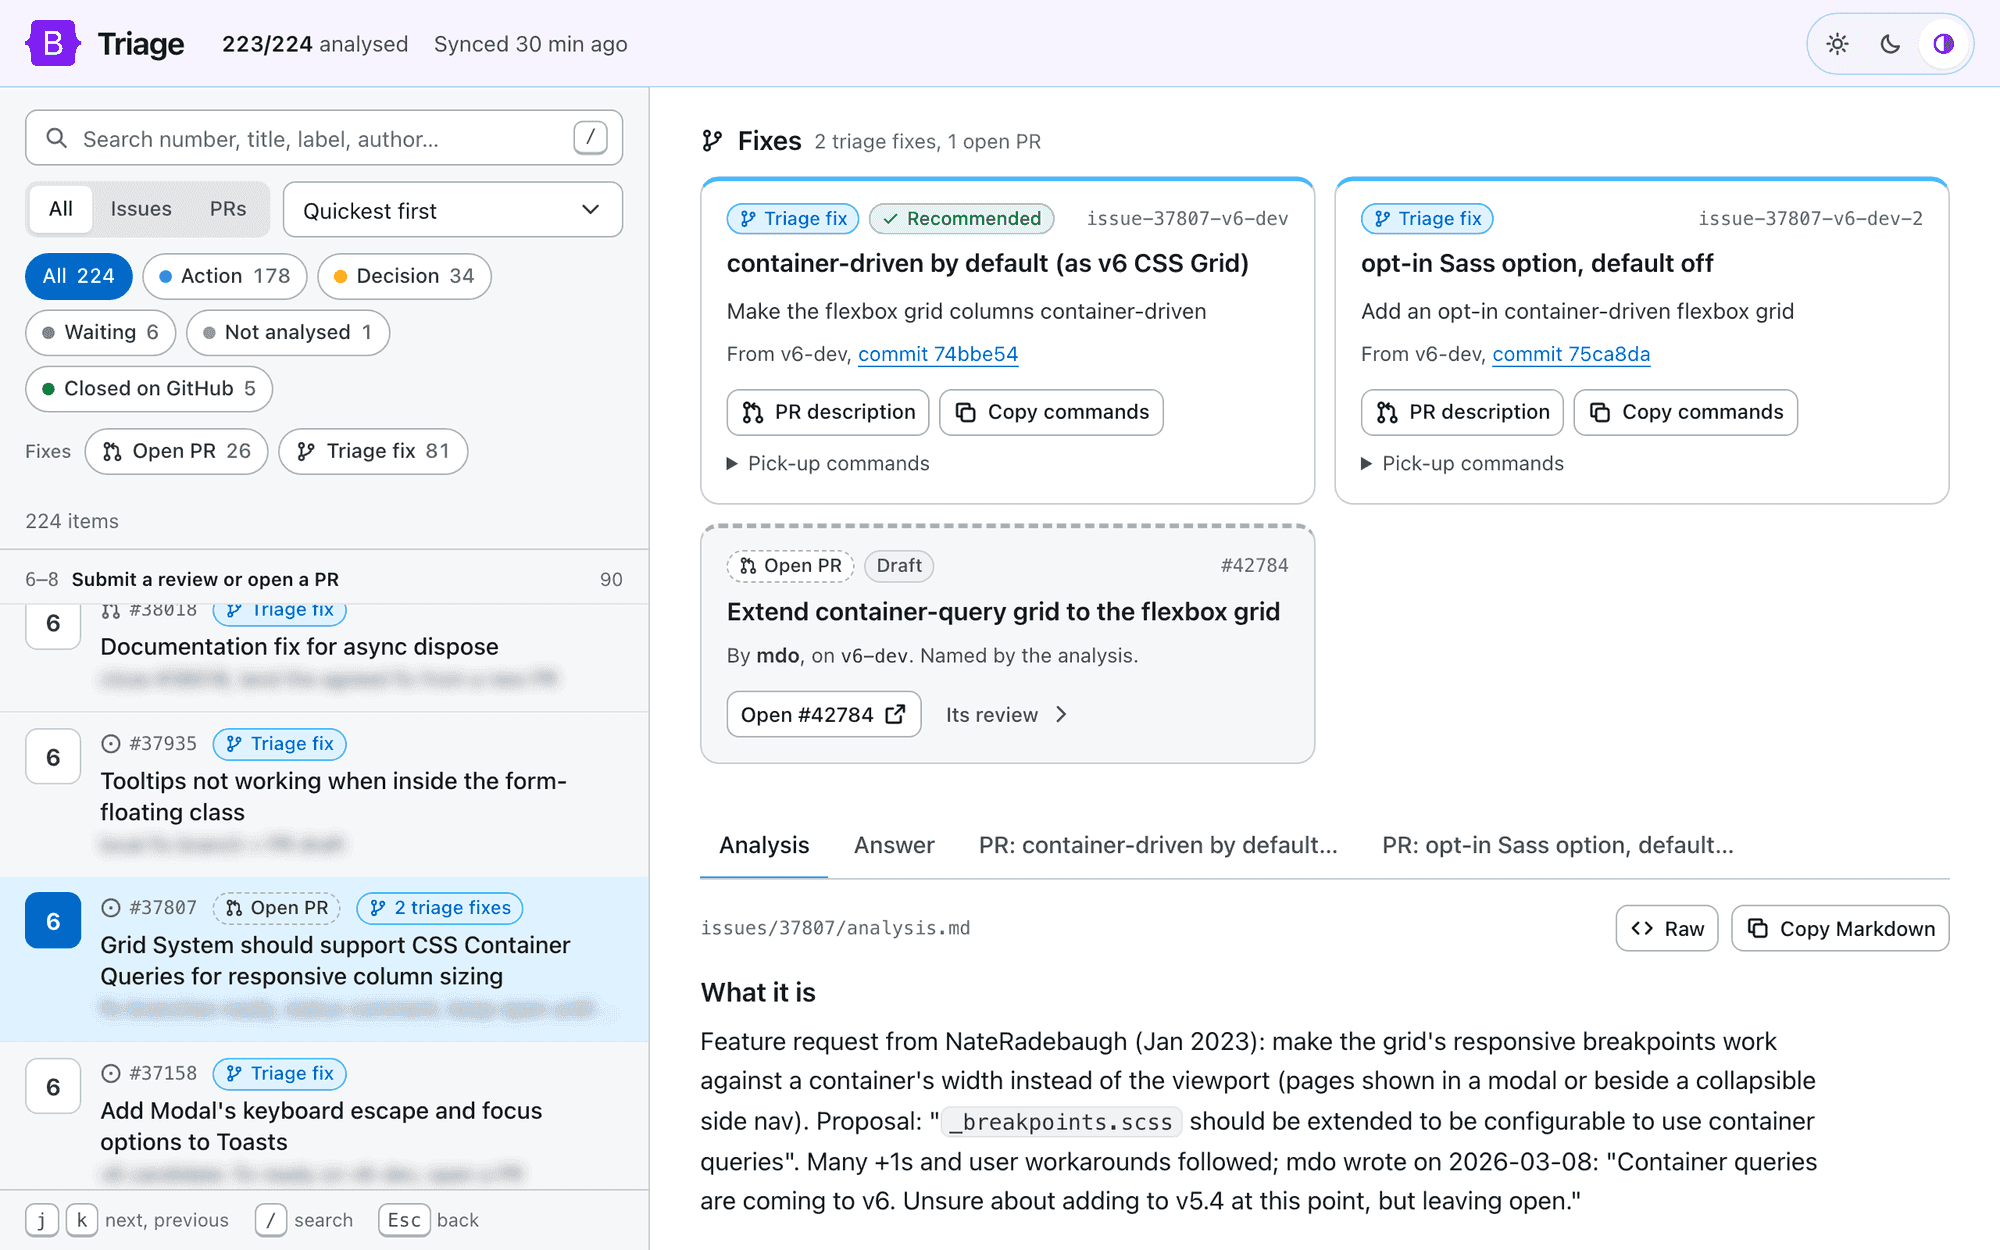
Task: Select Documentation fix for async dispose item
Action: click(324, 658)
